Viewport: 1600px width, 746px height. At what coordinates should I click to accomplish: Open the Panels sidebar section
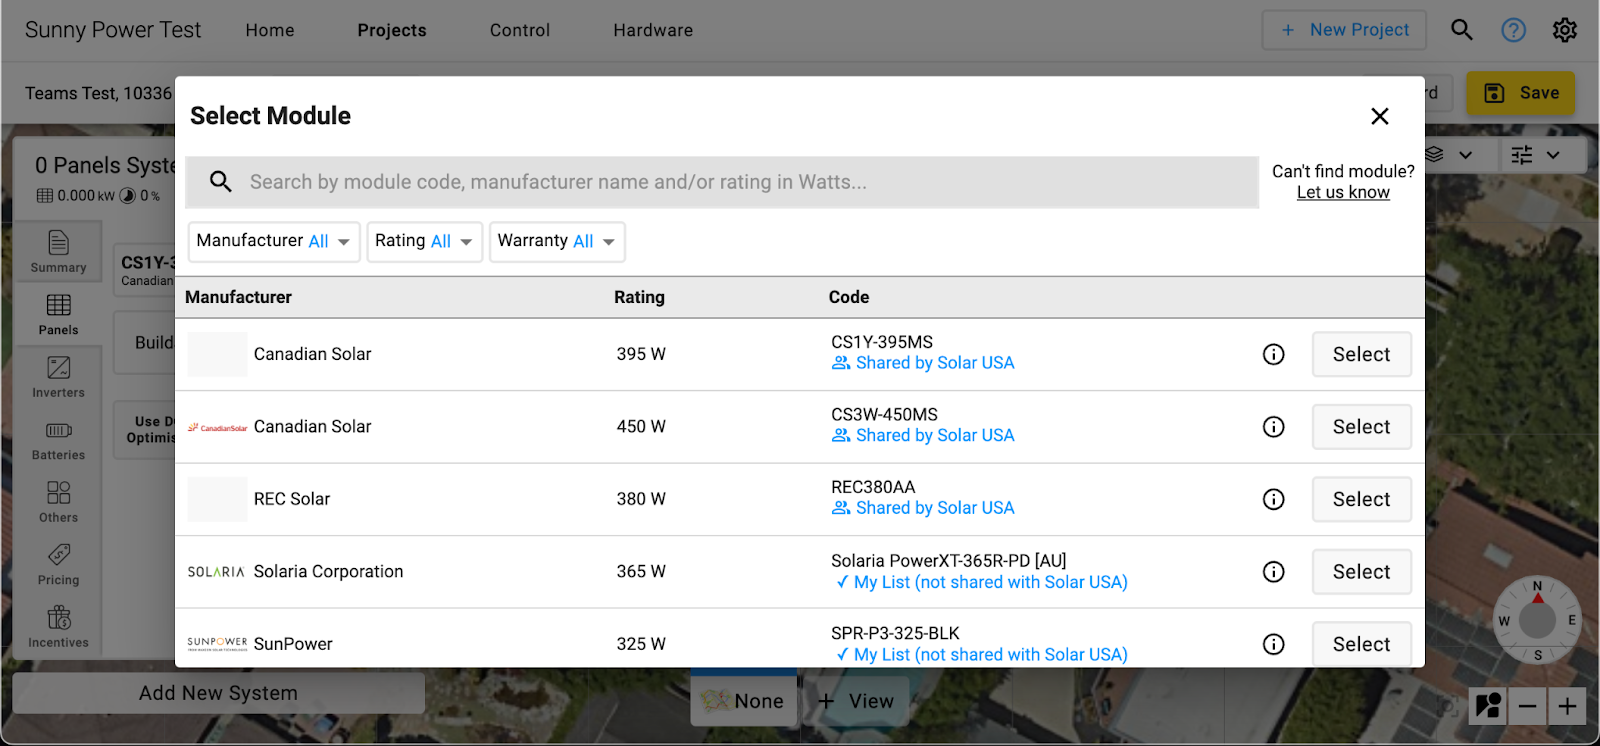pos(59,315)
